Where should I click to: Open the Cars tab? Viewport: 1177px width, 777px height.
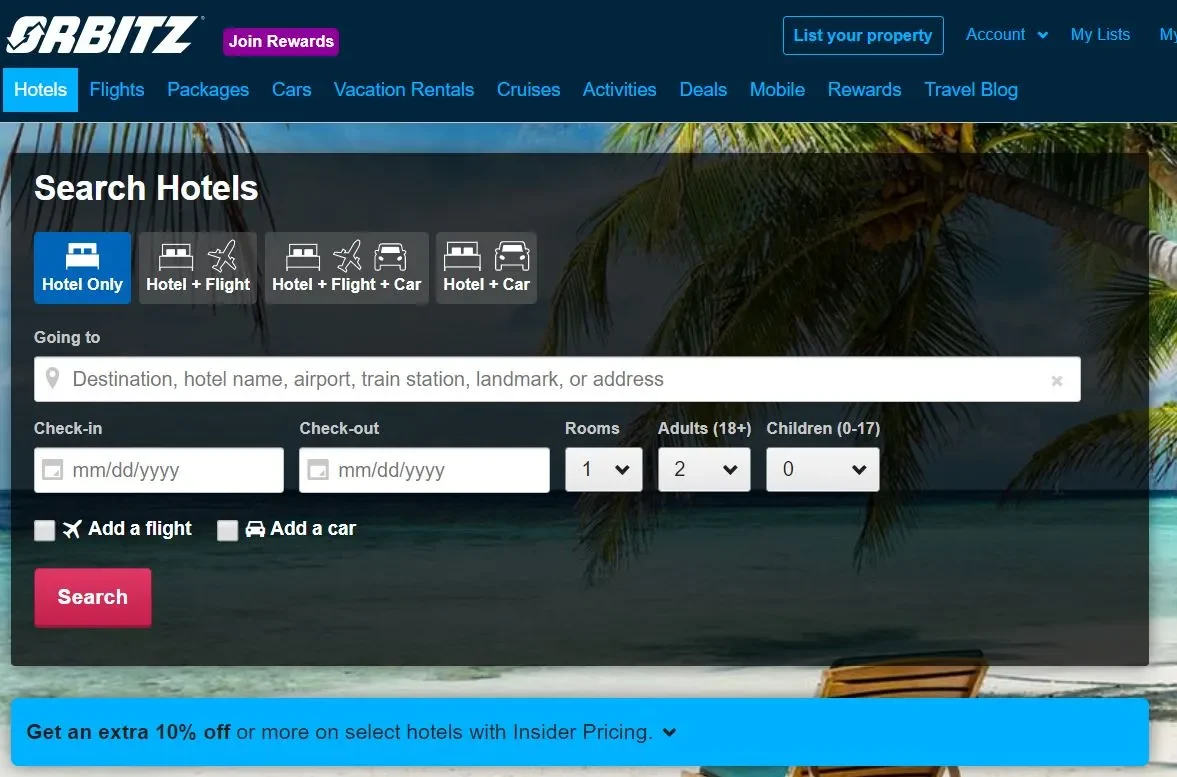291,89
